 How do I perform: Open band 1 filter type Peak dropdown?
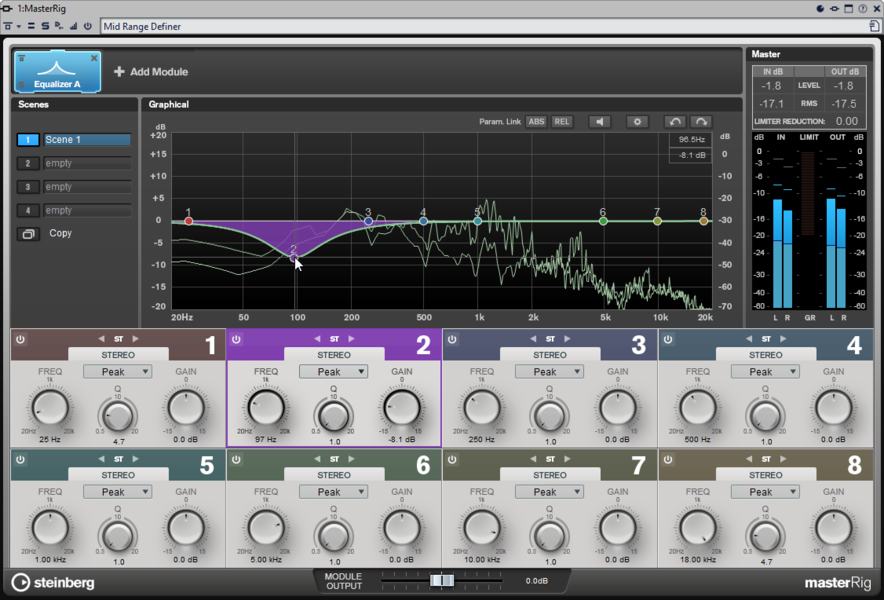(118, 372)
